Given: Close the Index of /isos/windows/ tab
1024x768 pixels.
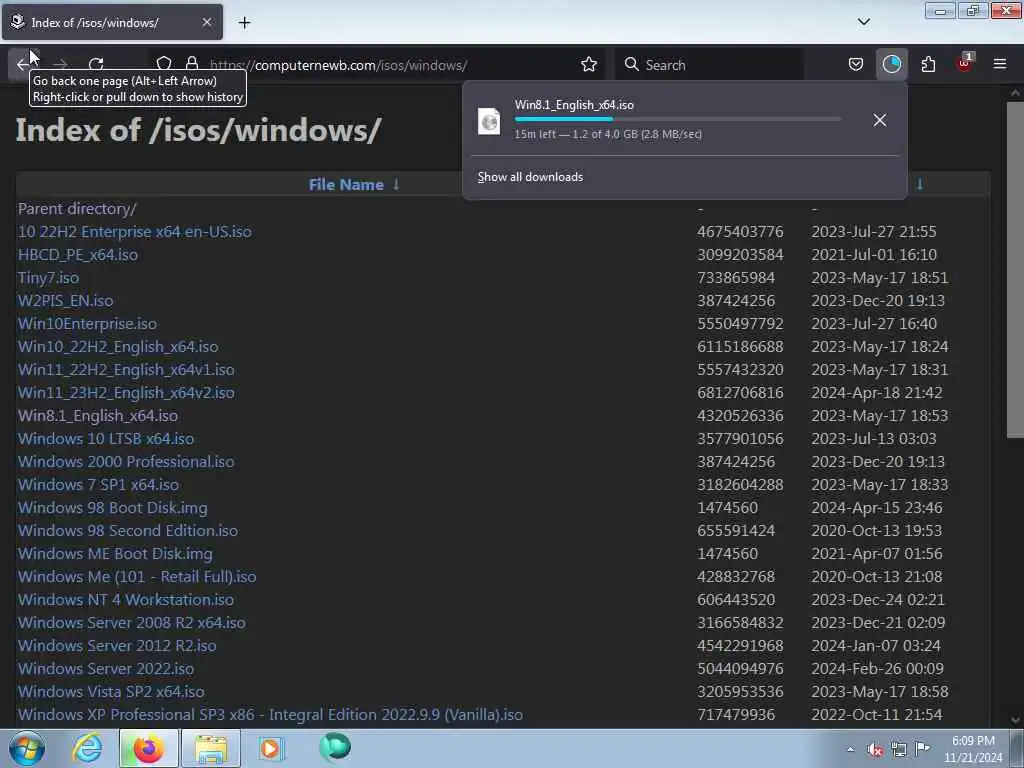Looking at the screenshot, I should (206, 22).
